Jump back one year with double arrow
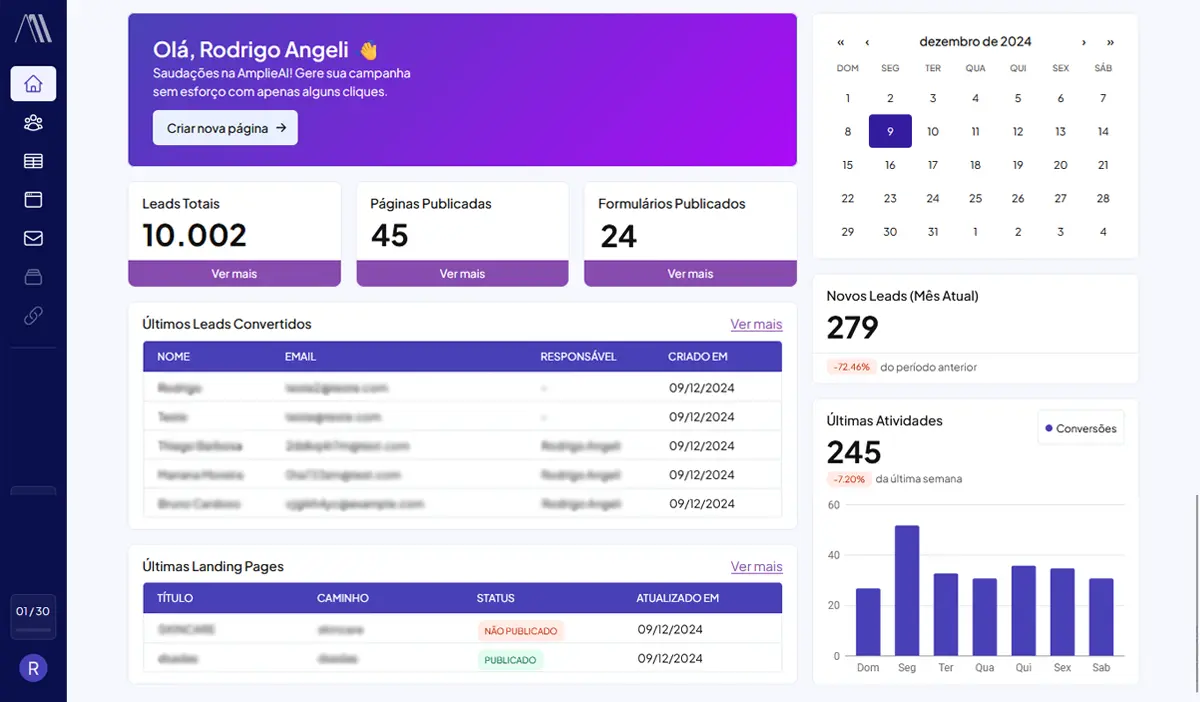Image resolution: width=1200 pixels, height=702 pixels. point(841,42)
